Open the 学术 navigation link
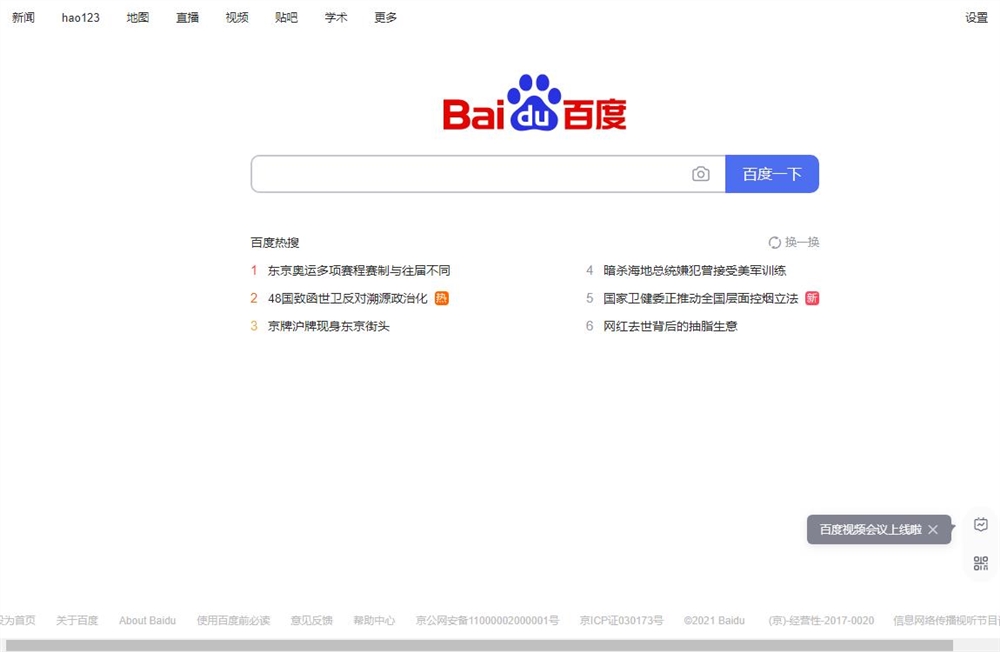The image size is (1000, 652). tap(336, 17)
